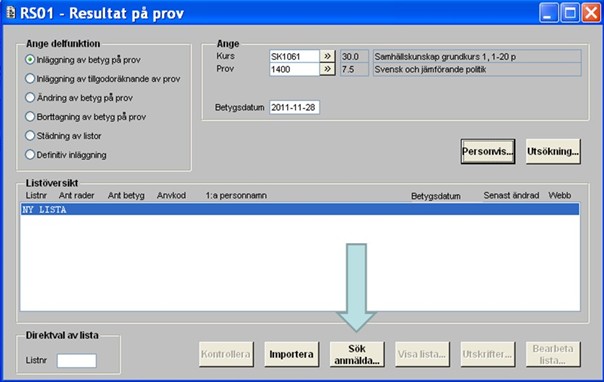
Task: Click the Kurs field containing SK1061
Action: coord(294,56)
